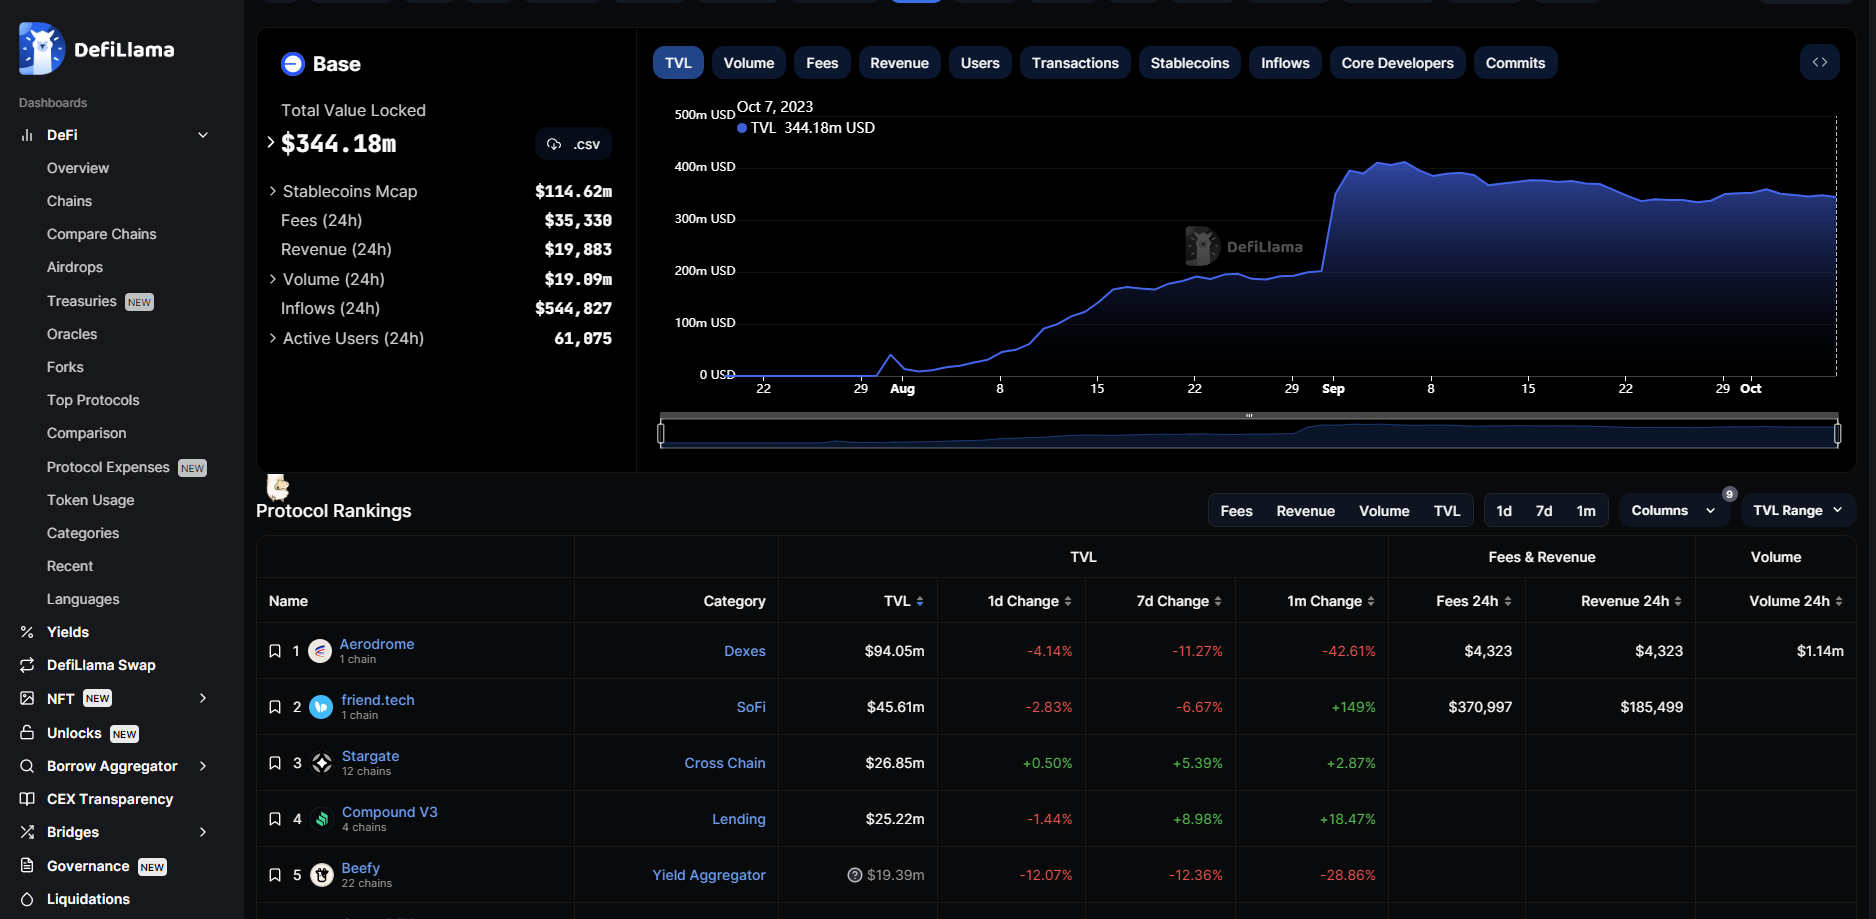This screenshot has height=919, width=1876.
Task: Toggle the Volume chart metric
Action: [749, 62]
